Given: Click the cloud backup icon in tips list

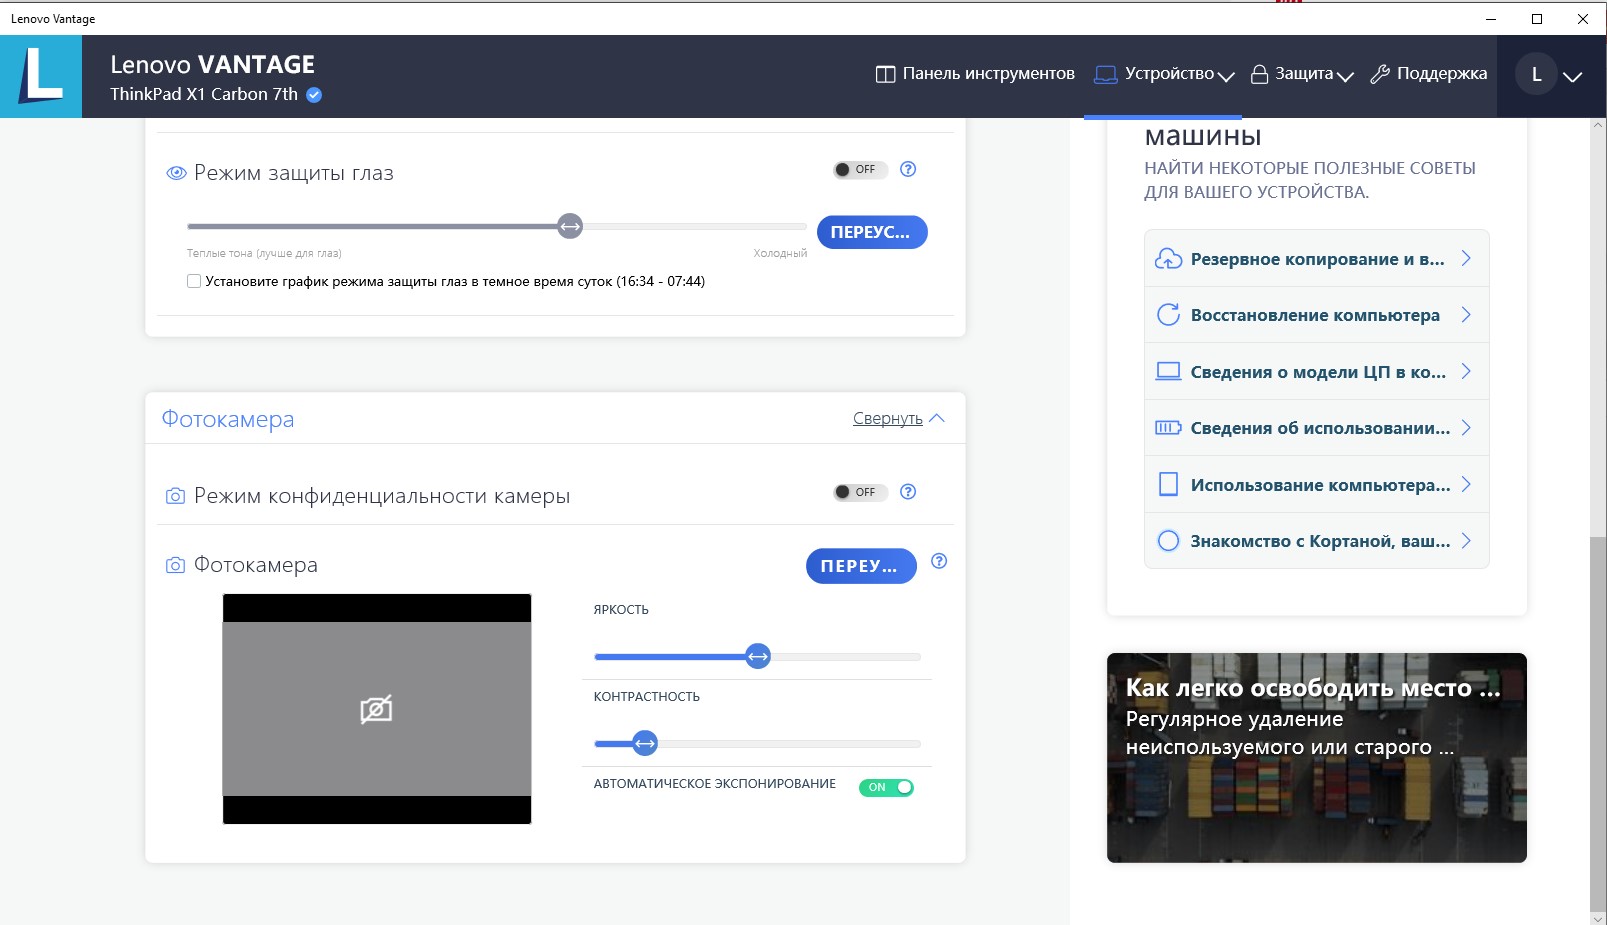Looking at the screenshot, I should [1168, 259].
